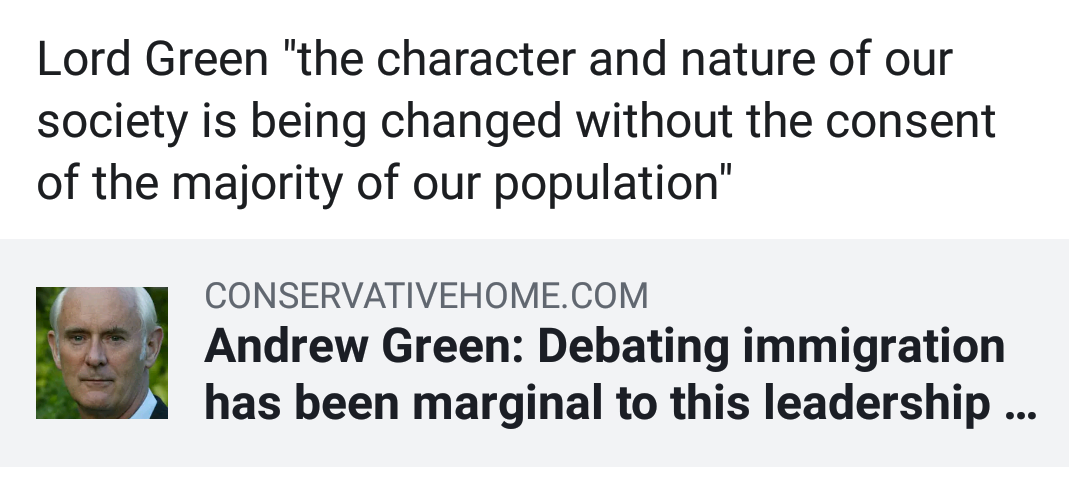
Task: Tap the quote line starting 'society is being changed'
Action: 516,122
